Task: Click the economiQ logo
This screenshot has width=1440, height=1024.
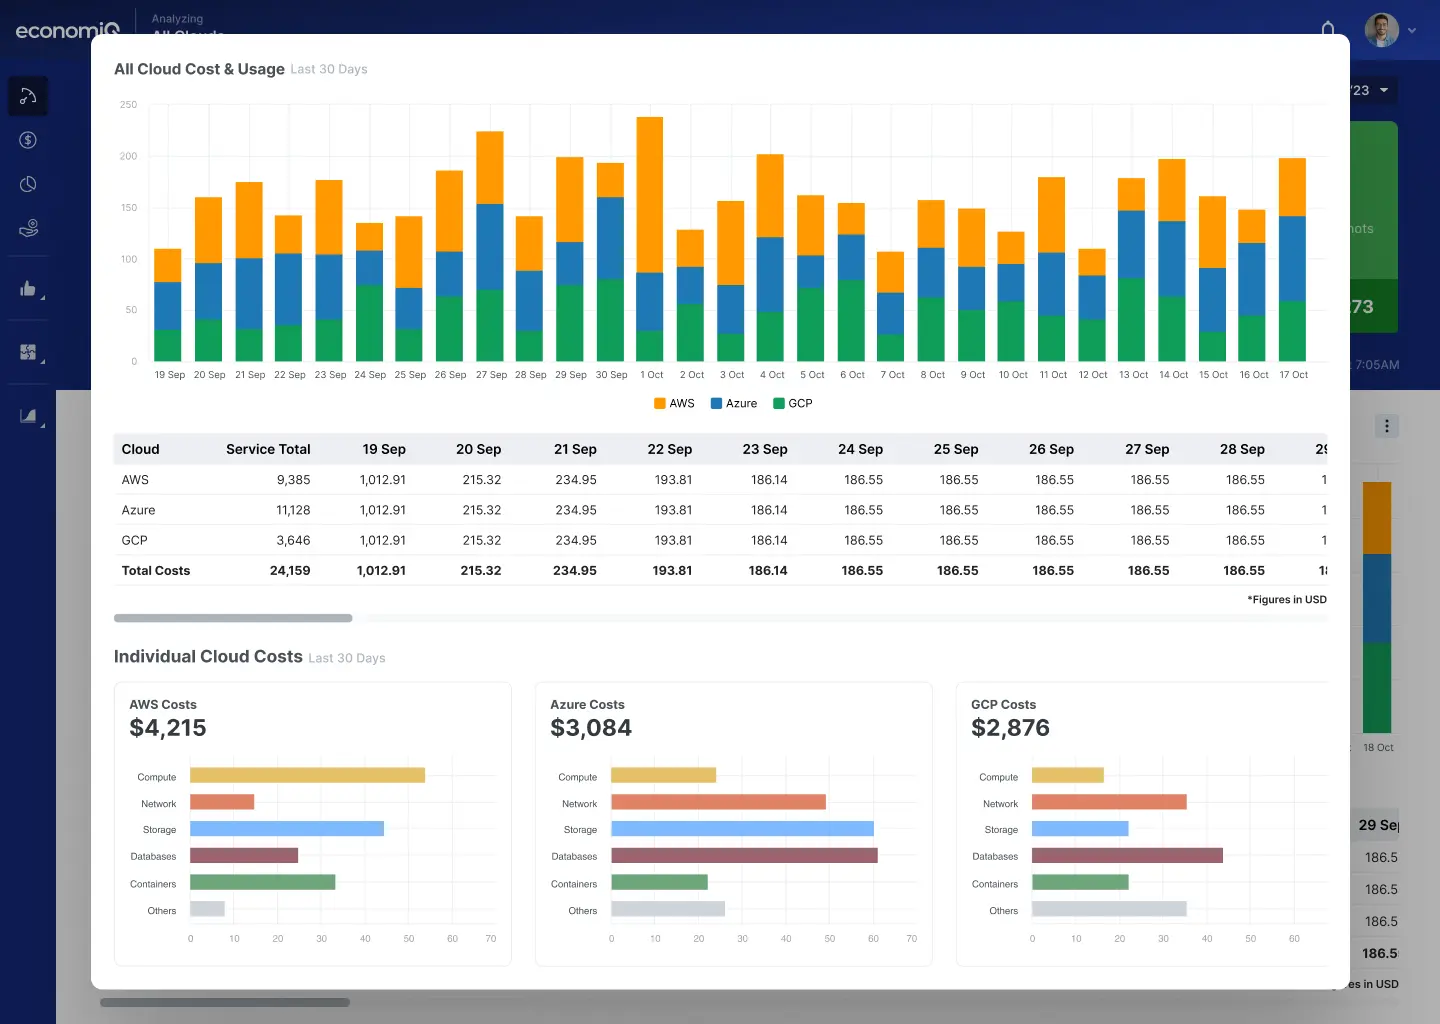Action: (x=67, y=31)
